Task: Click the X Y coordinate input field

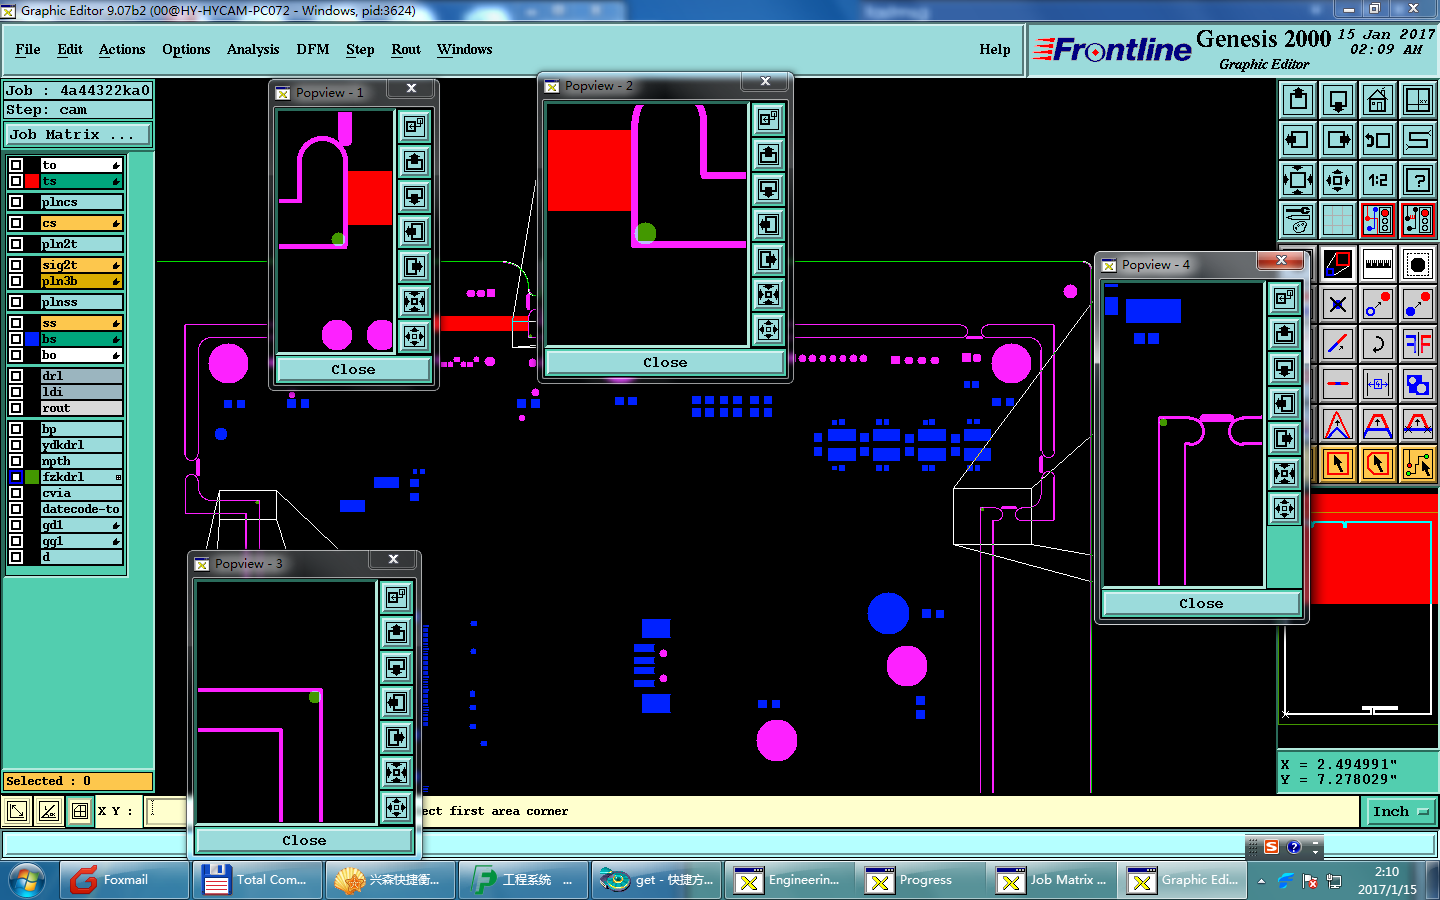Action: coord(167,811)
